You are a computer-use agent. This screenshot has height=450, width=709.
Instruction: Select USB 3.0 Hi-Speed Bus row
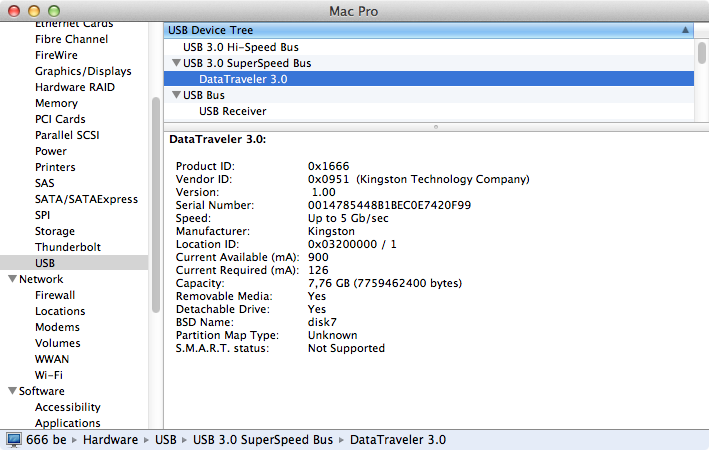point(429,47)
